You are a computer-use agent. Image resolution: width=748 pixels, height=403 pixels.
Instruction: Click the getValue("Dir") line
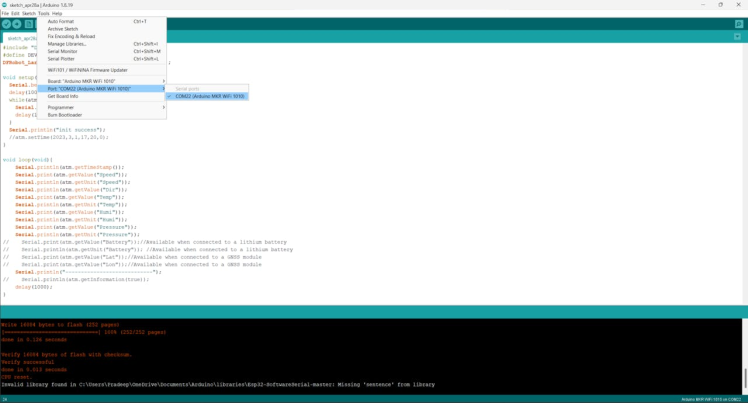click(71, 190)
